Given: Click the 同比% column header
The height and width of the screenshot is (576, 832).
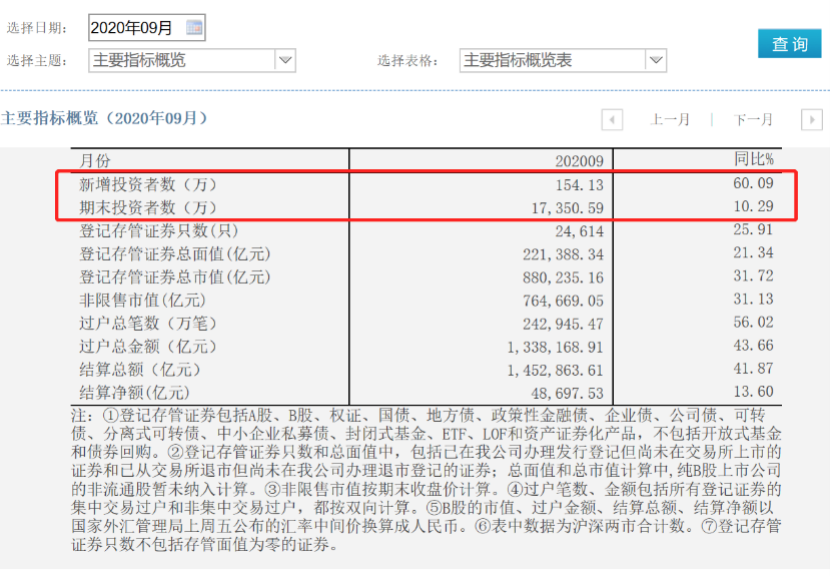Looking at the screenshot, I should click(753, 159).
